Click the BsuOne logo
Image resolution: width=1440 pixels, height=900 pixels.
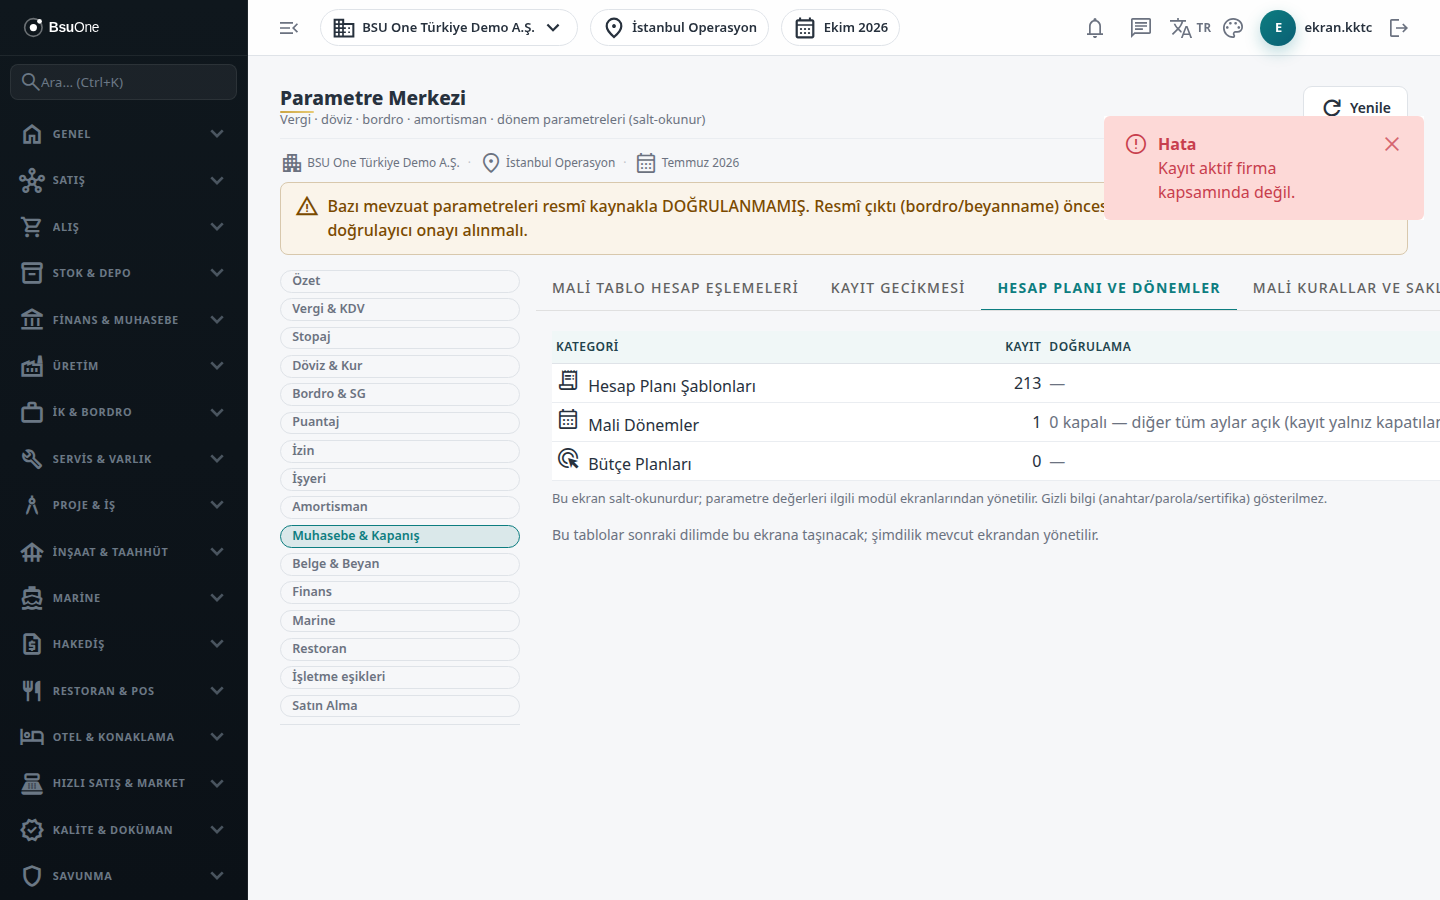click(x=62, y=27)
